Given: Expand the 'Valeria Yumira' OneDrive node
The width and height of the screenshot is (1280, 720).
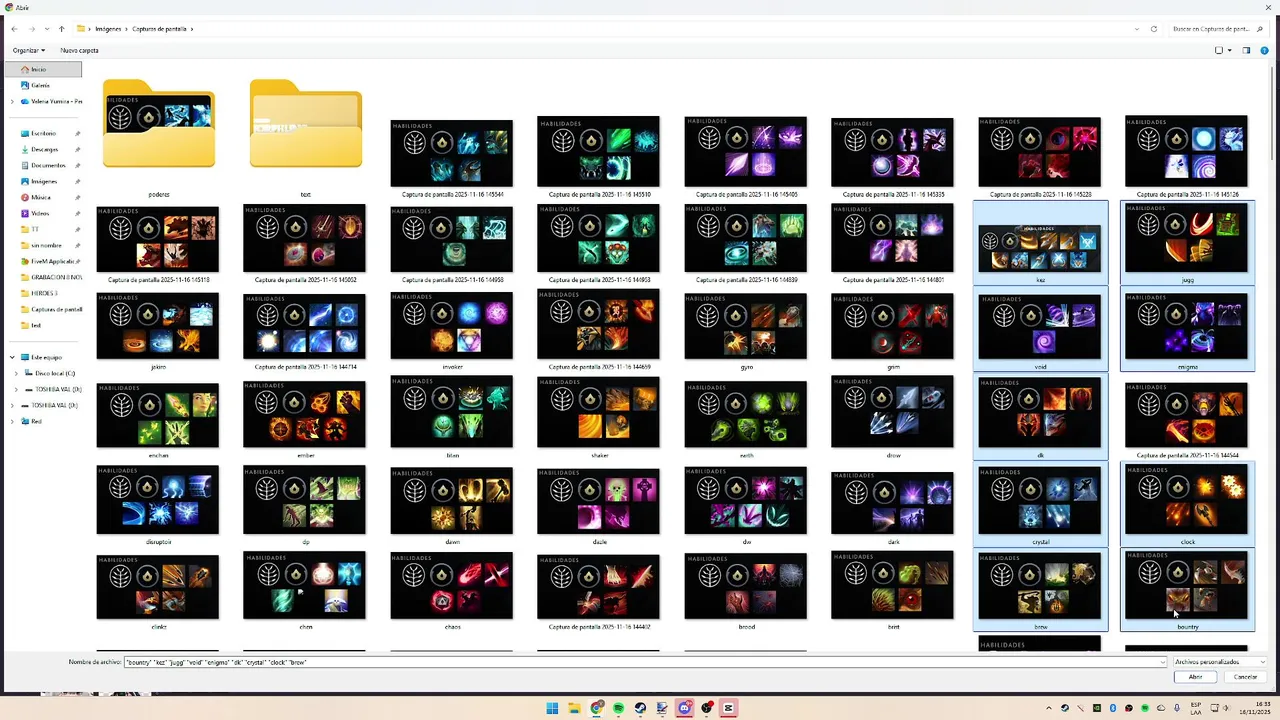Looking at the screenshot, I should [x=13, y=101].
